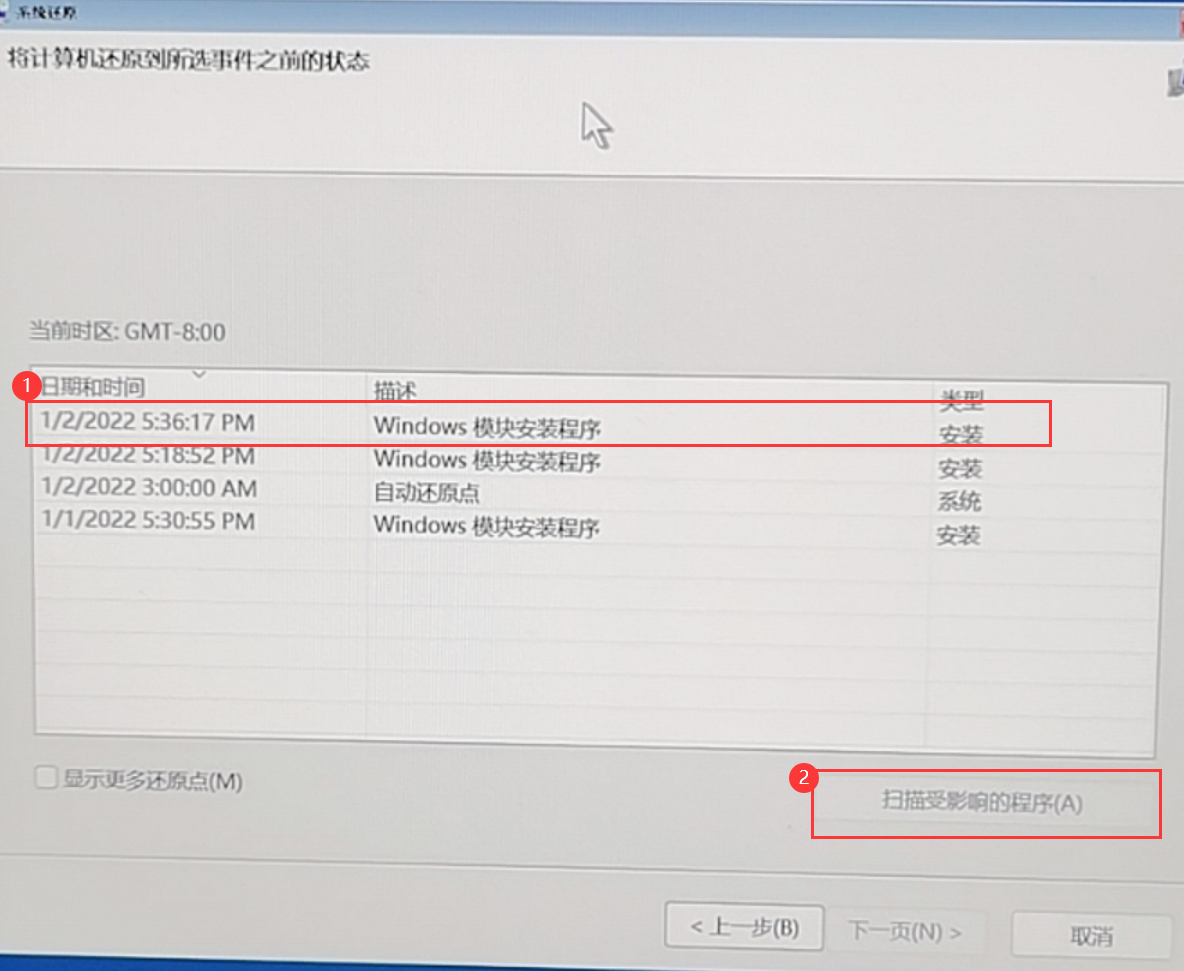The image size is (1184, 971).
Task: Click the 系统 type cell
Action: tap(959, 501)
